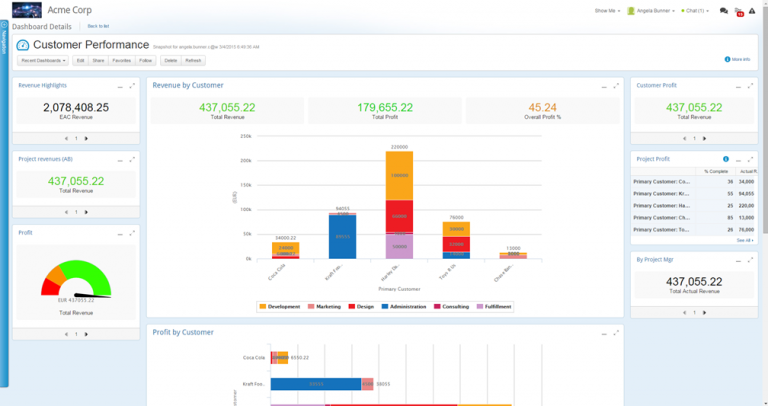Open the chat speech bubble icon in header

pos(724,11)
